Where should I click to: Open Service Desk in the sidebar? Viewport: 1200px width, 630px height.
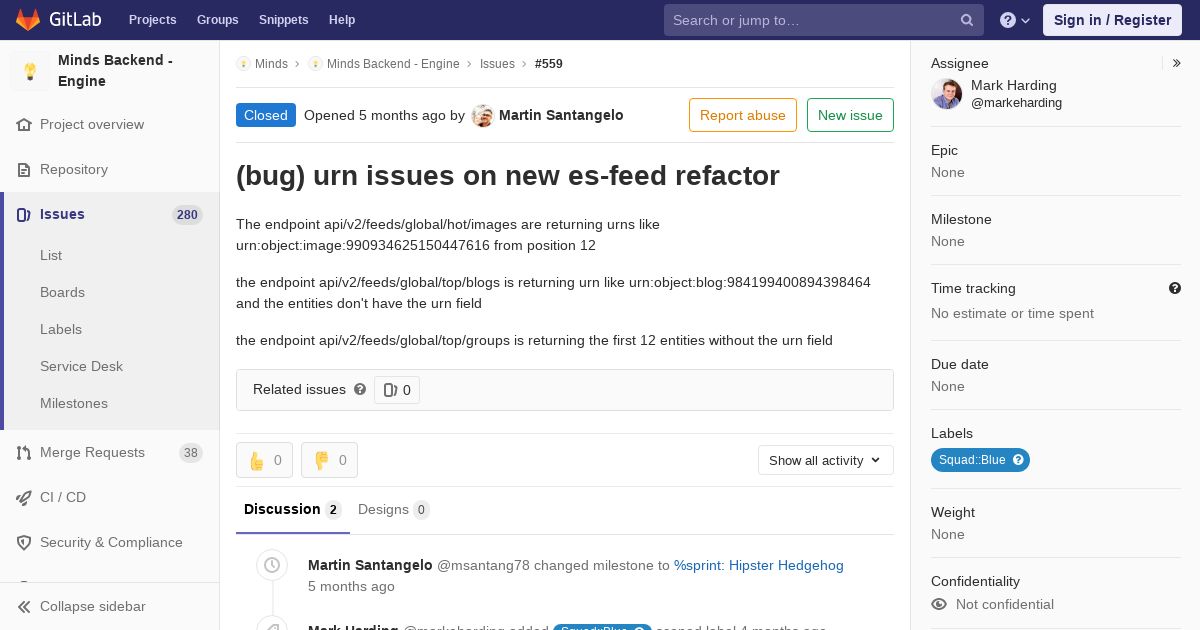pos(81,366)
